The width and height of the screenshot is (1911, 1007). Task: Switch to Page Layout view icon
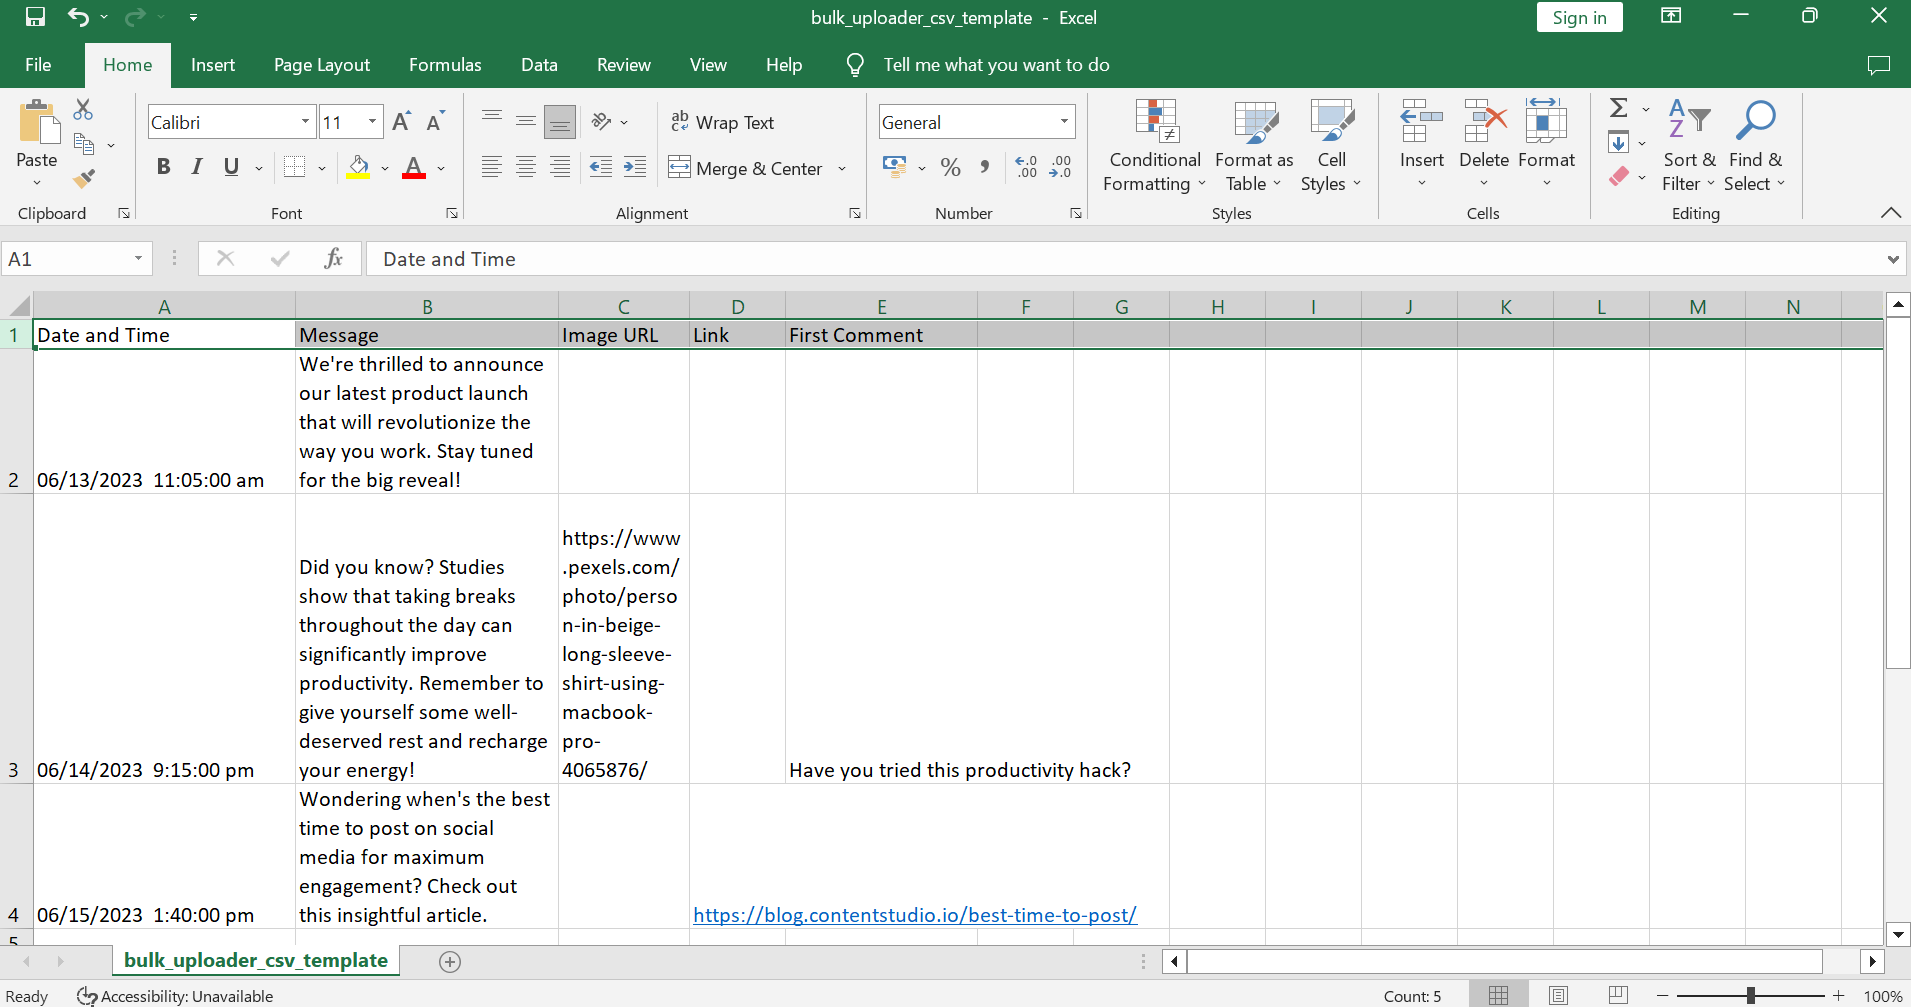1558,996
